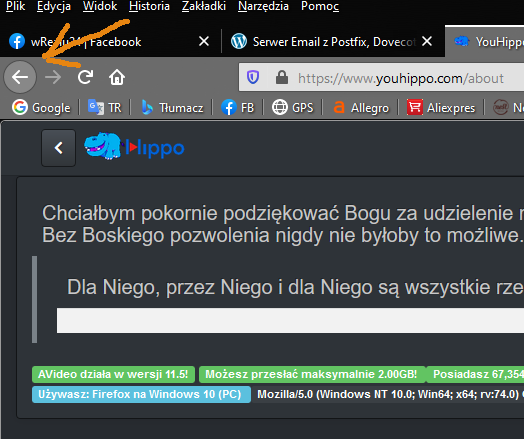Click the Używasz: Firefox na Windows 10 badge
Image resolution: width=524 pixels, height=439 pixels.
pos(141,394)
